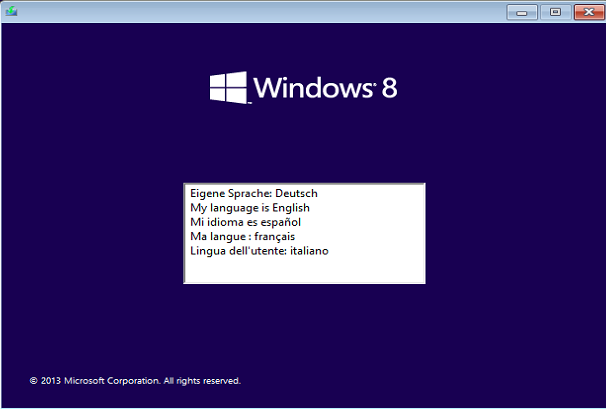Minimize the setup window
The width and height of the screenshot is (606, 409).
522,12
